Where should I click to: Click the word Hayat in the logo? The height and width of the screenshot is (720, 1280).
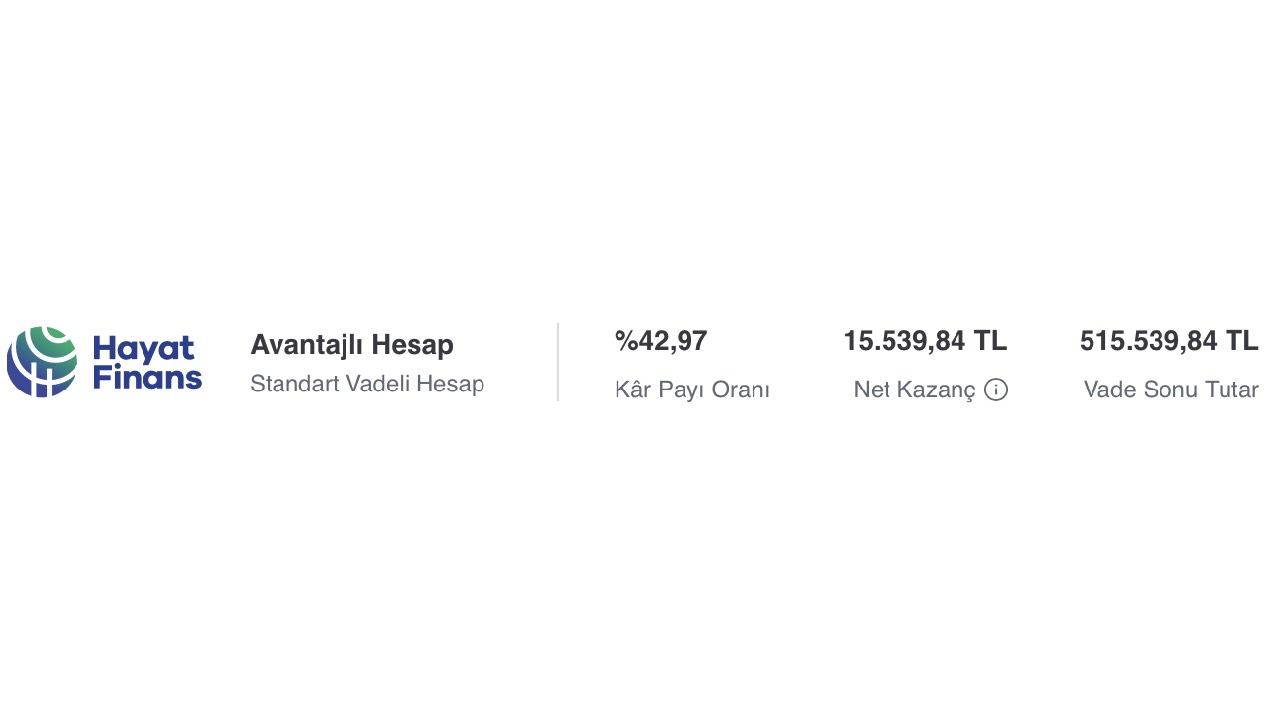point(143,349)
